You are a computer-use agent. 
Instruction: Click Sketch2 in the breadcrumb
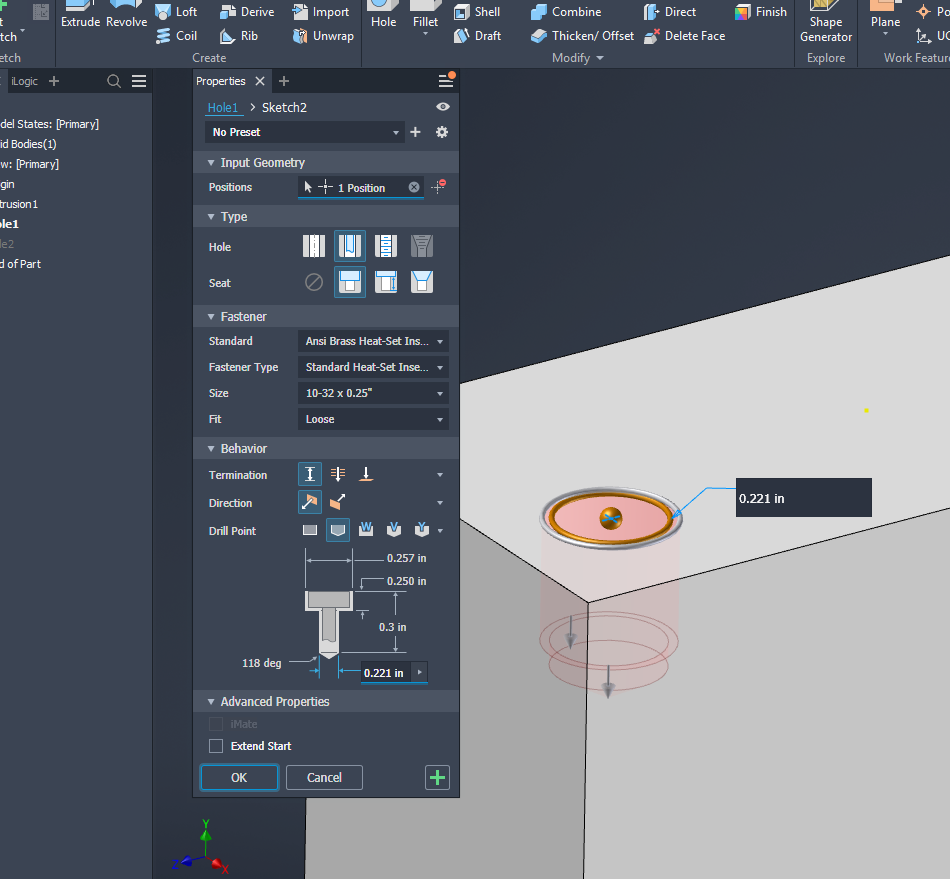tap(284, 107)
